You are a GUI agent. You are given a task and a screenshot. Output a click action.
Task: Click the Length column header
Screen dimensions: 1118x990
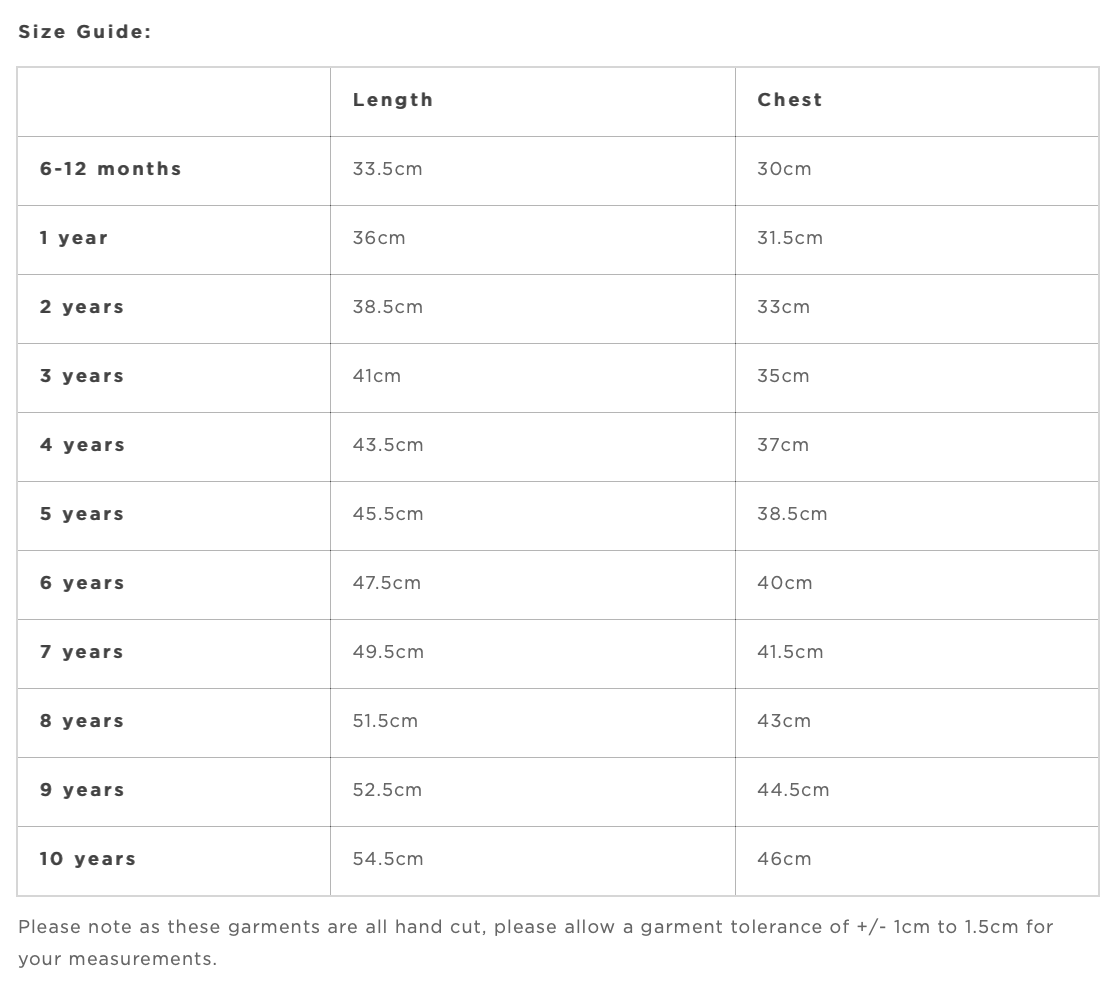(x=393, y=100)
